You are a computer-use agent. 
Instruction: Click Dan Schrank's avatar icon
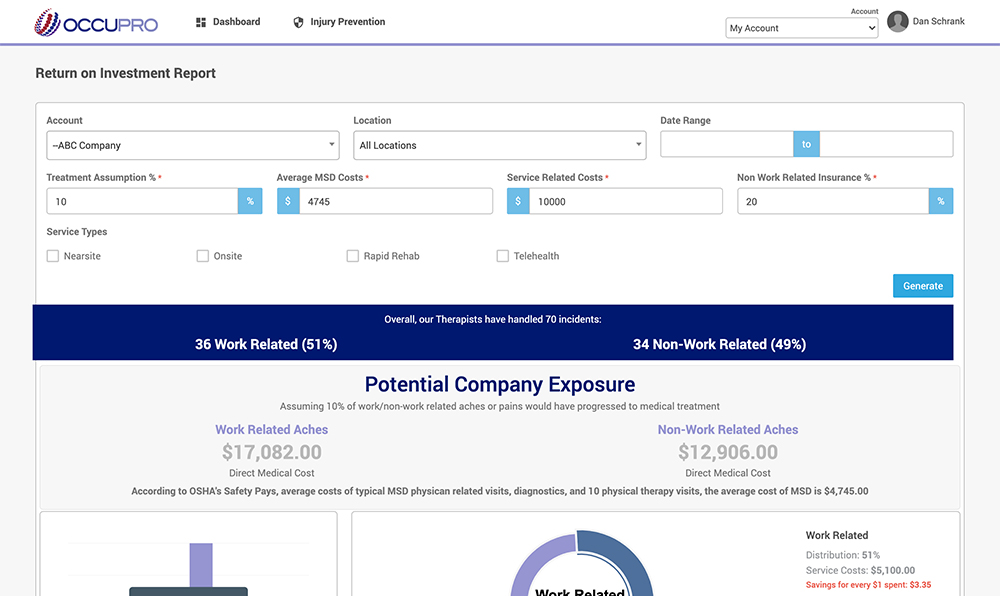click(x=897, y=22)
